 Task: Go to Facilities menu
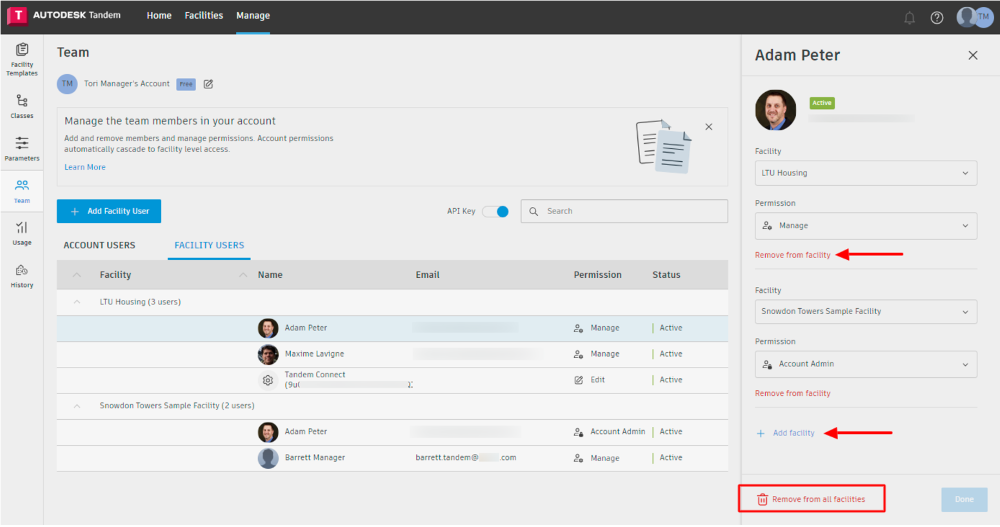(x=203, y=15)
